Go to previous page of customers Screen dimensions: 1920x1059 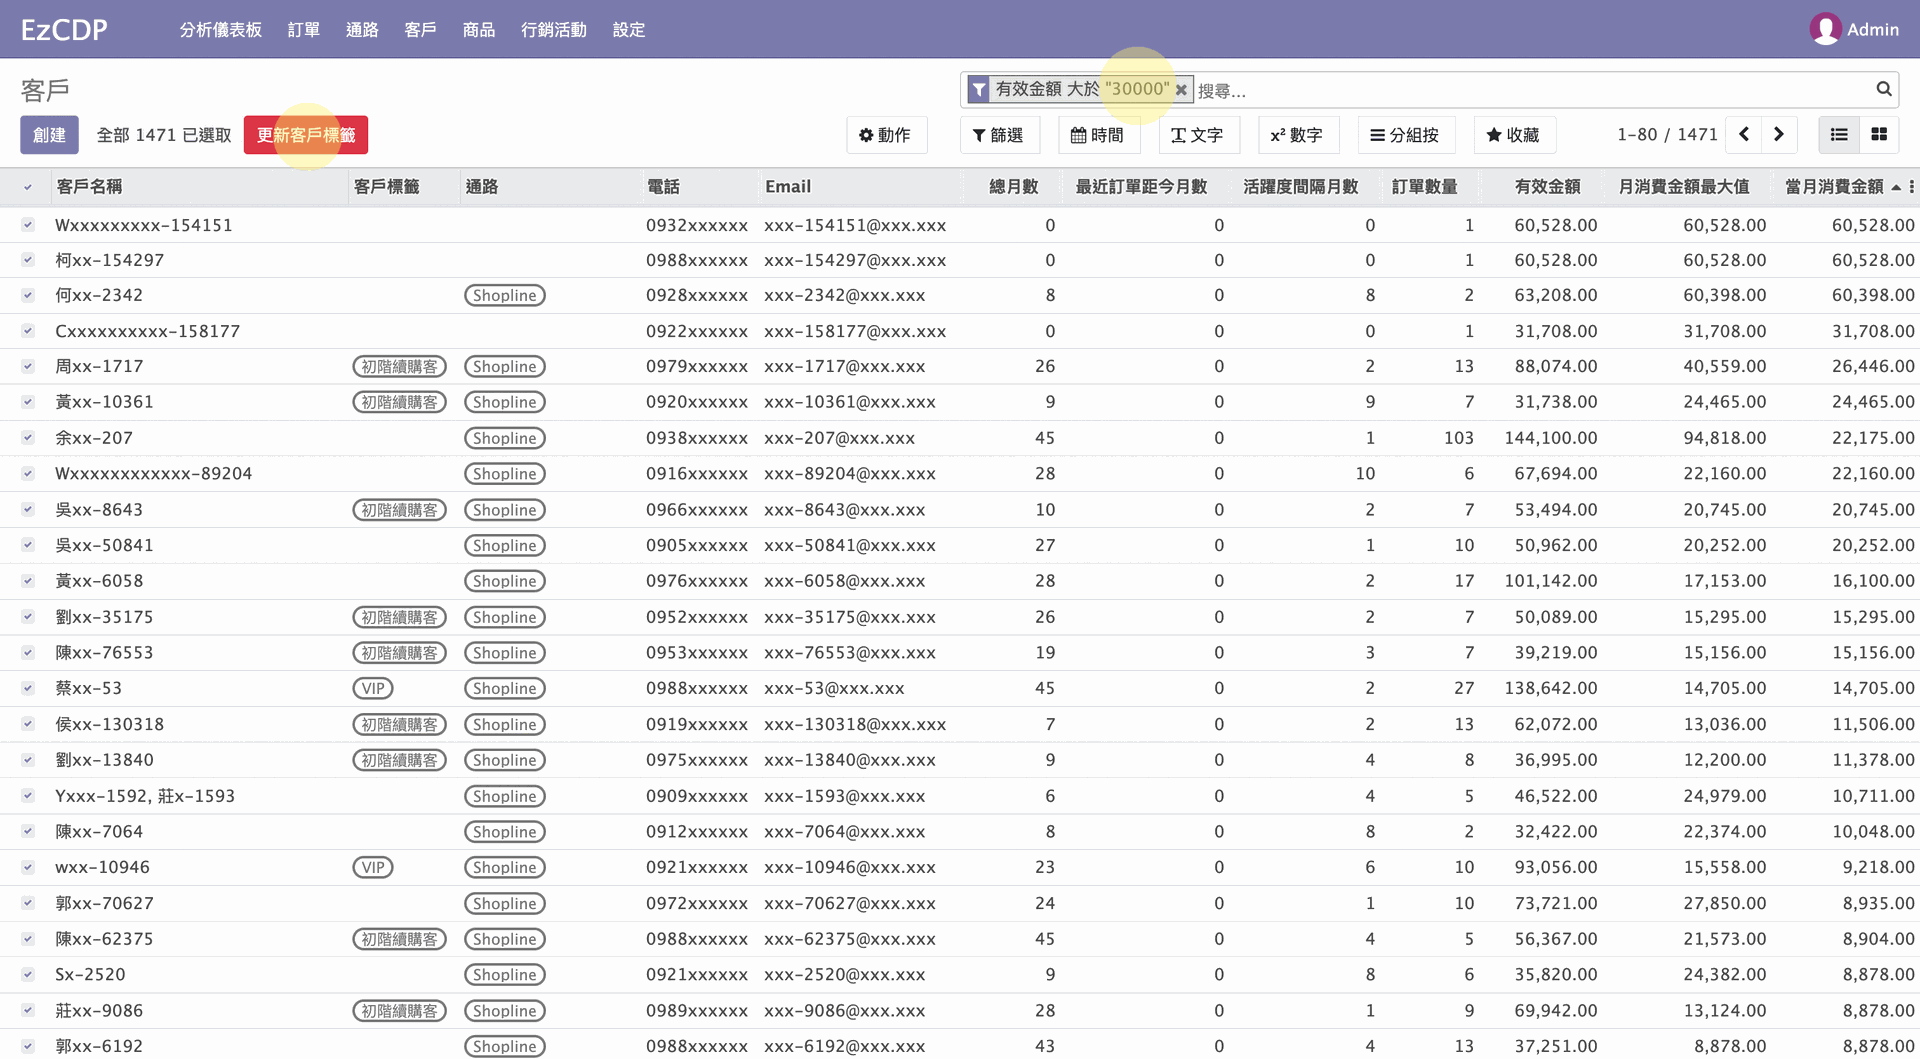[x=1744, y=135]
